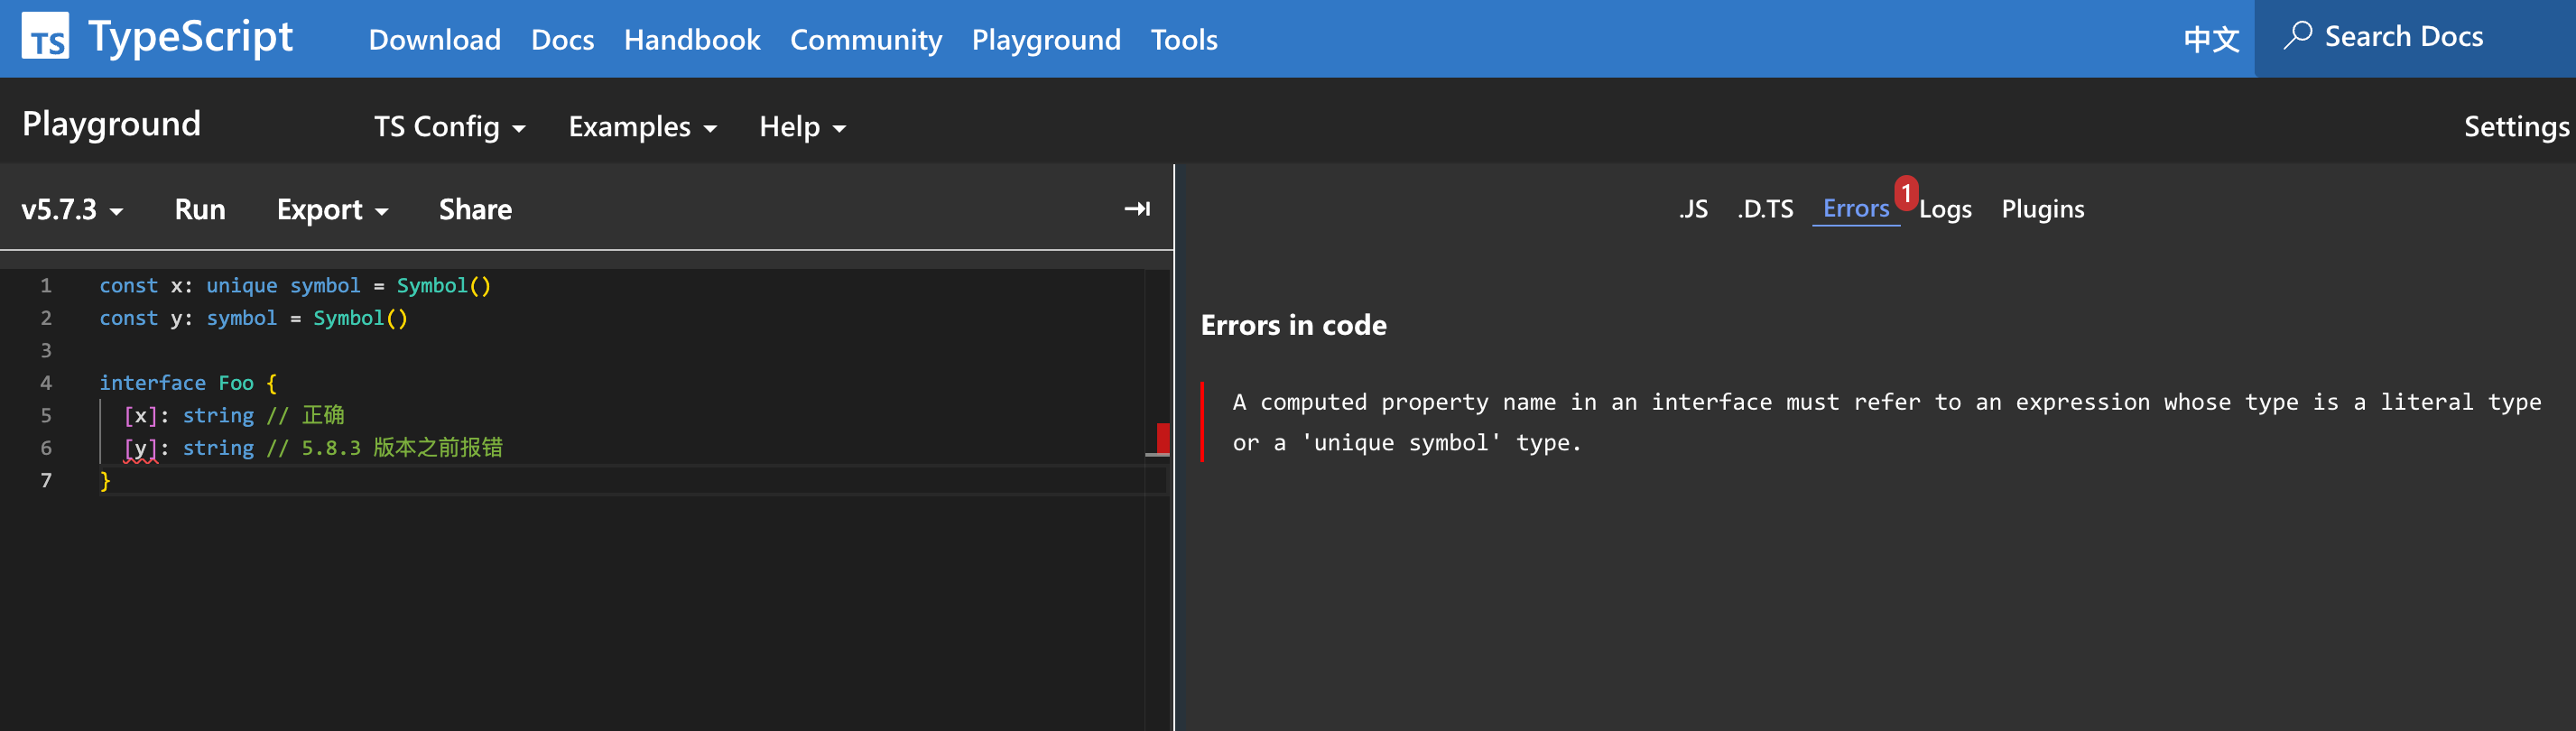Expand the Help menu

[802, 127]
